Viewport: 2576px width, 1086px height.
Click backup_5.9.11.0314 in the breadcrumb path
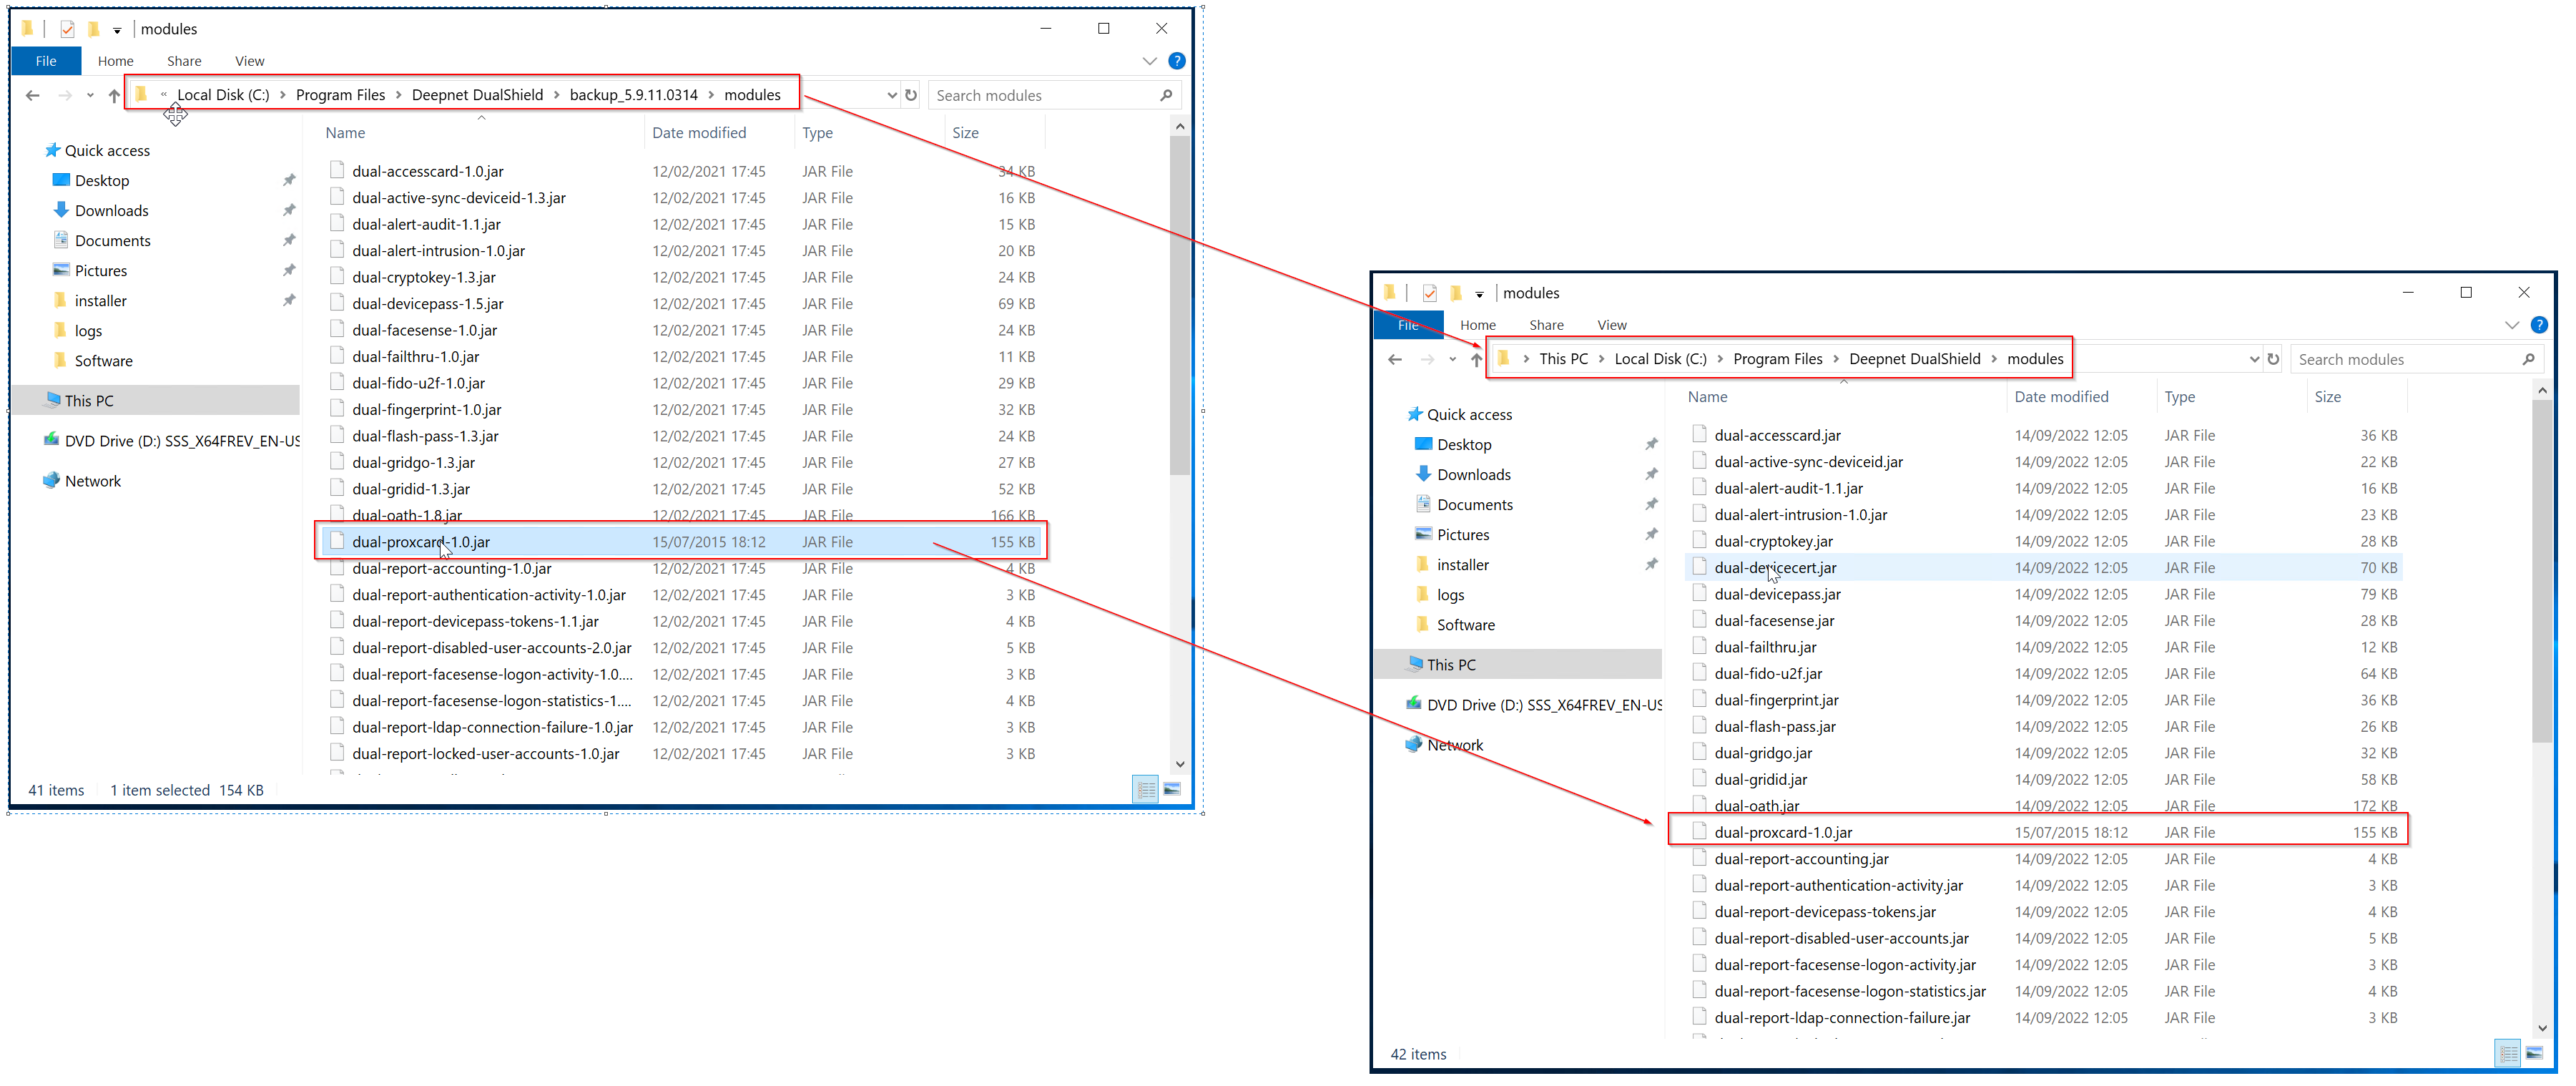pos(633,95)
